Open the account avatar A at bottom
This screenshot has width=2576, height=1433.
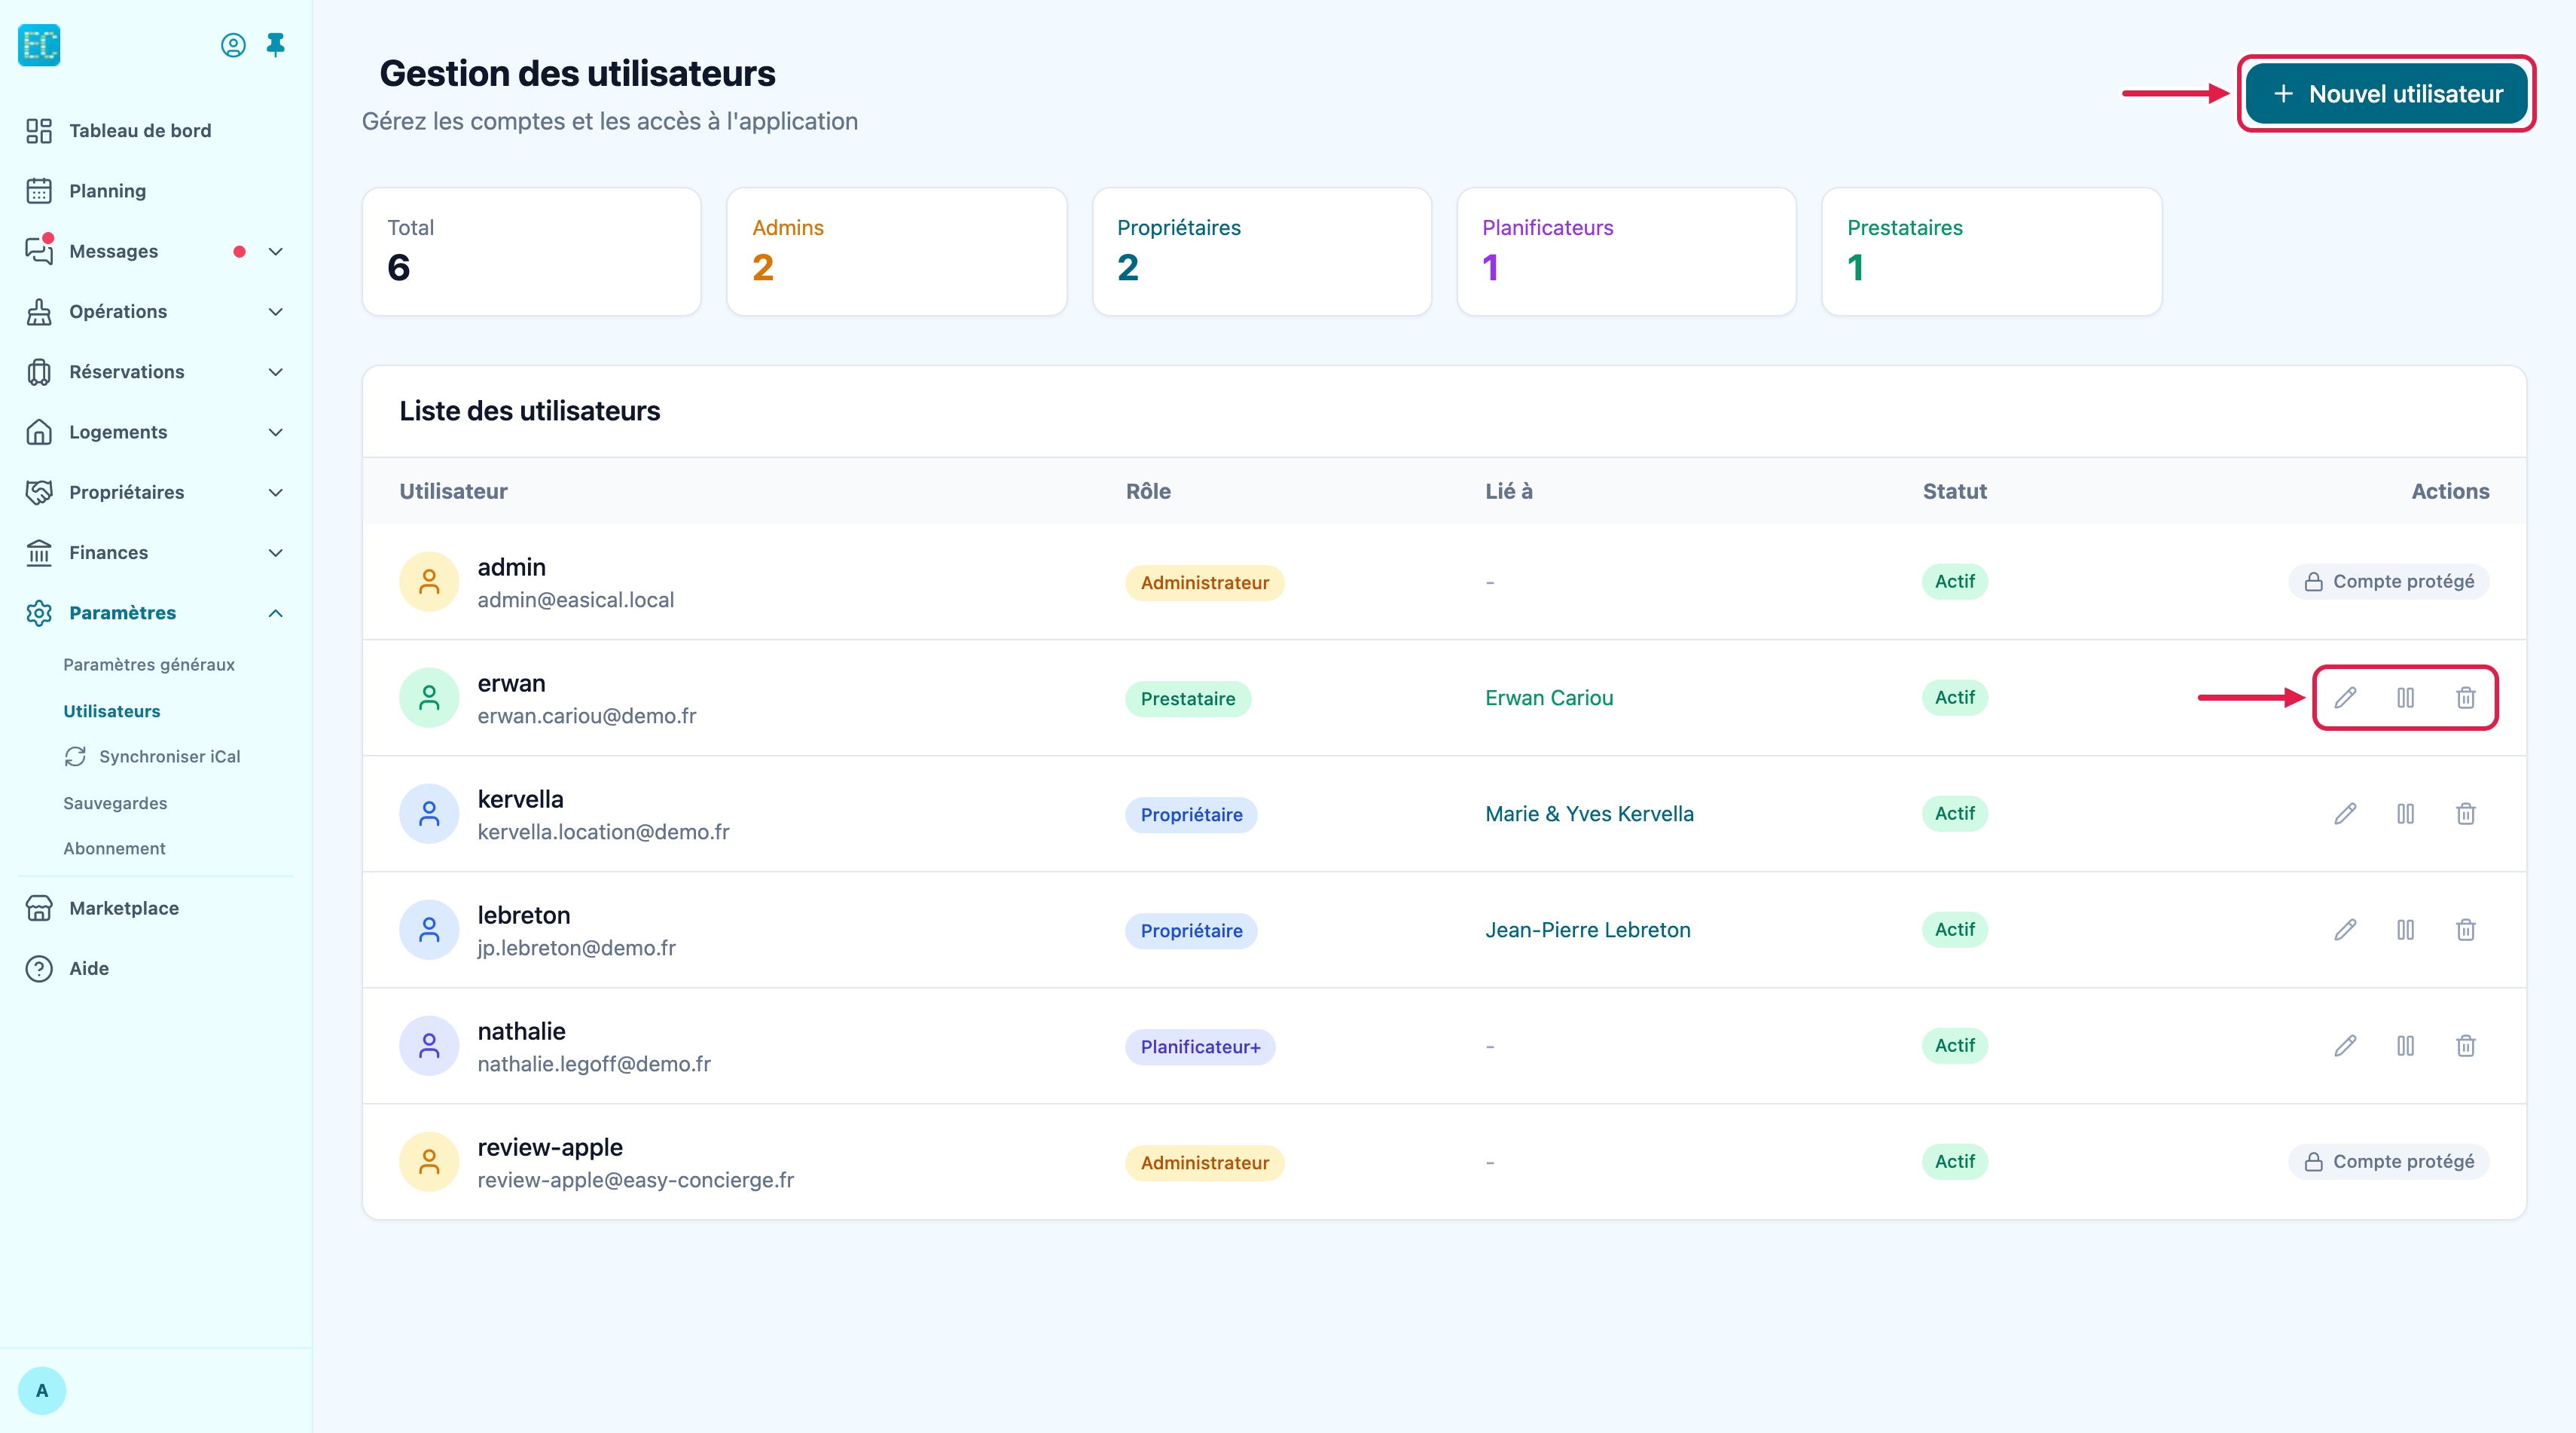pyautogui.click(x=42, y=1390)
